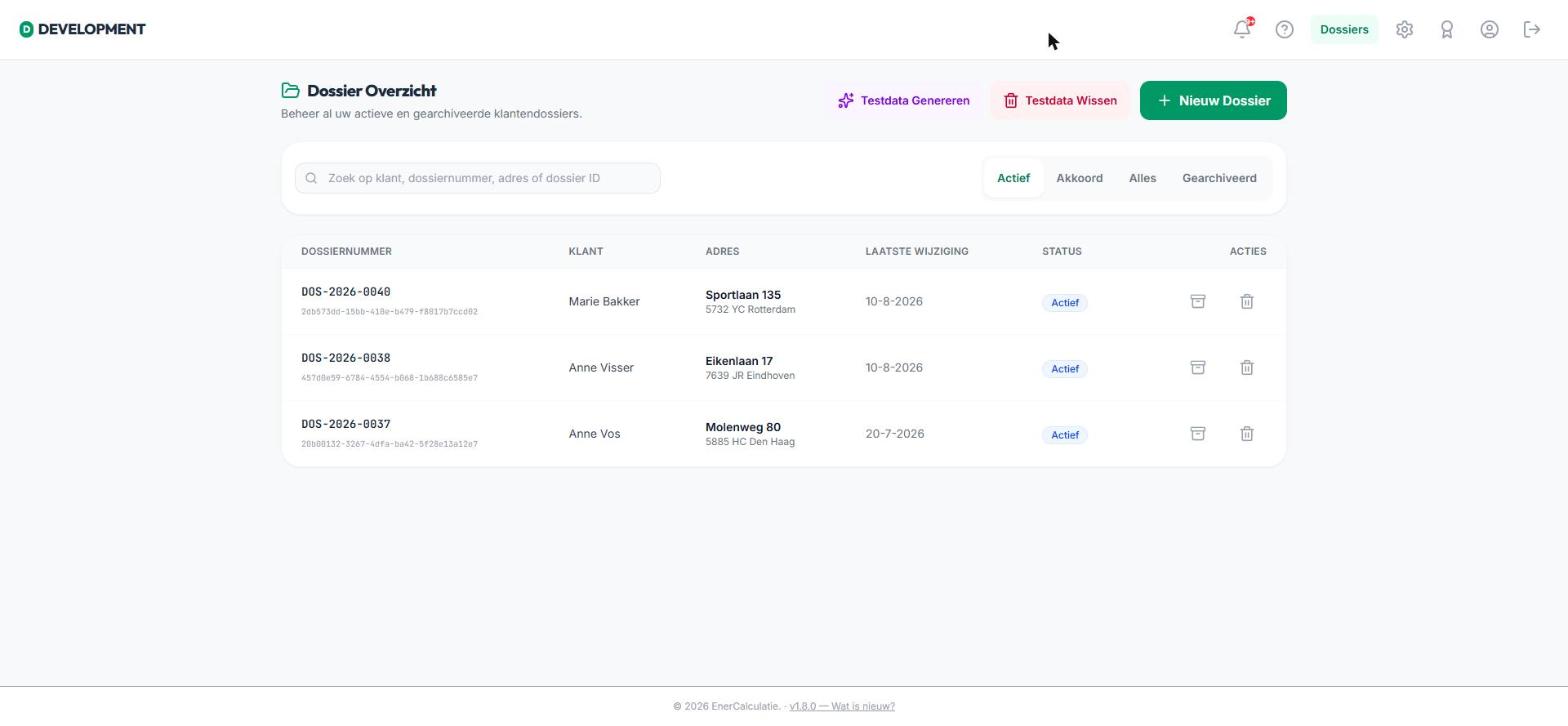Open the help question mark icon
Viewport: 1568px width, 726px height.
[1284, 30]
